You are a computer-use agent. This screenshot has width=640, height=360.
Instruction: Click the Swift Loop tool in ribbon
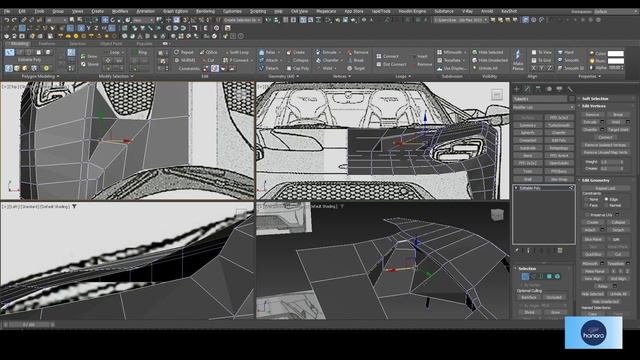[x=236, y=52]
